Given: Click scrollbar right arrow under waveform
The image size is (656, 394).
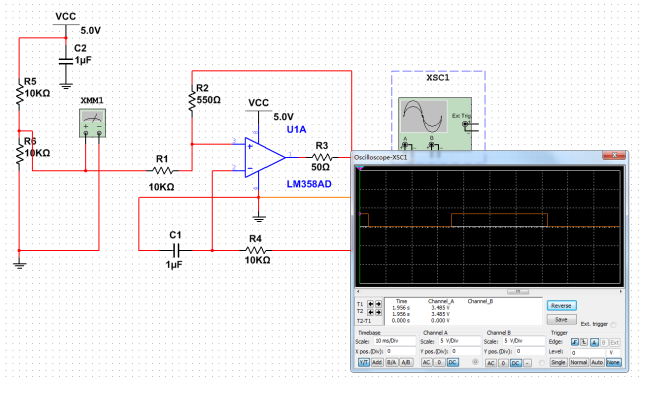Looking at the screenshot, I should [x=621, y=291].
